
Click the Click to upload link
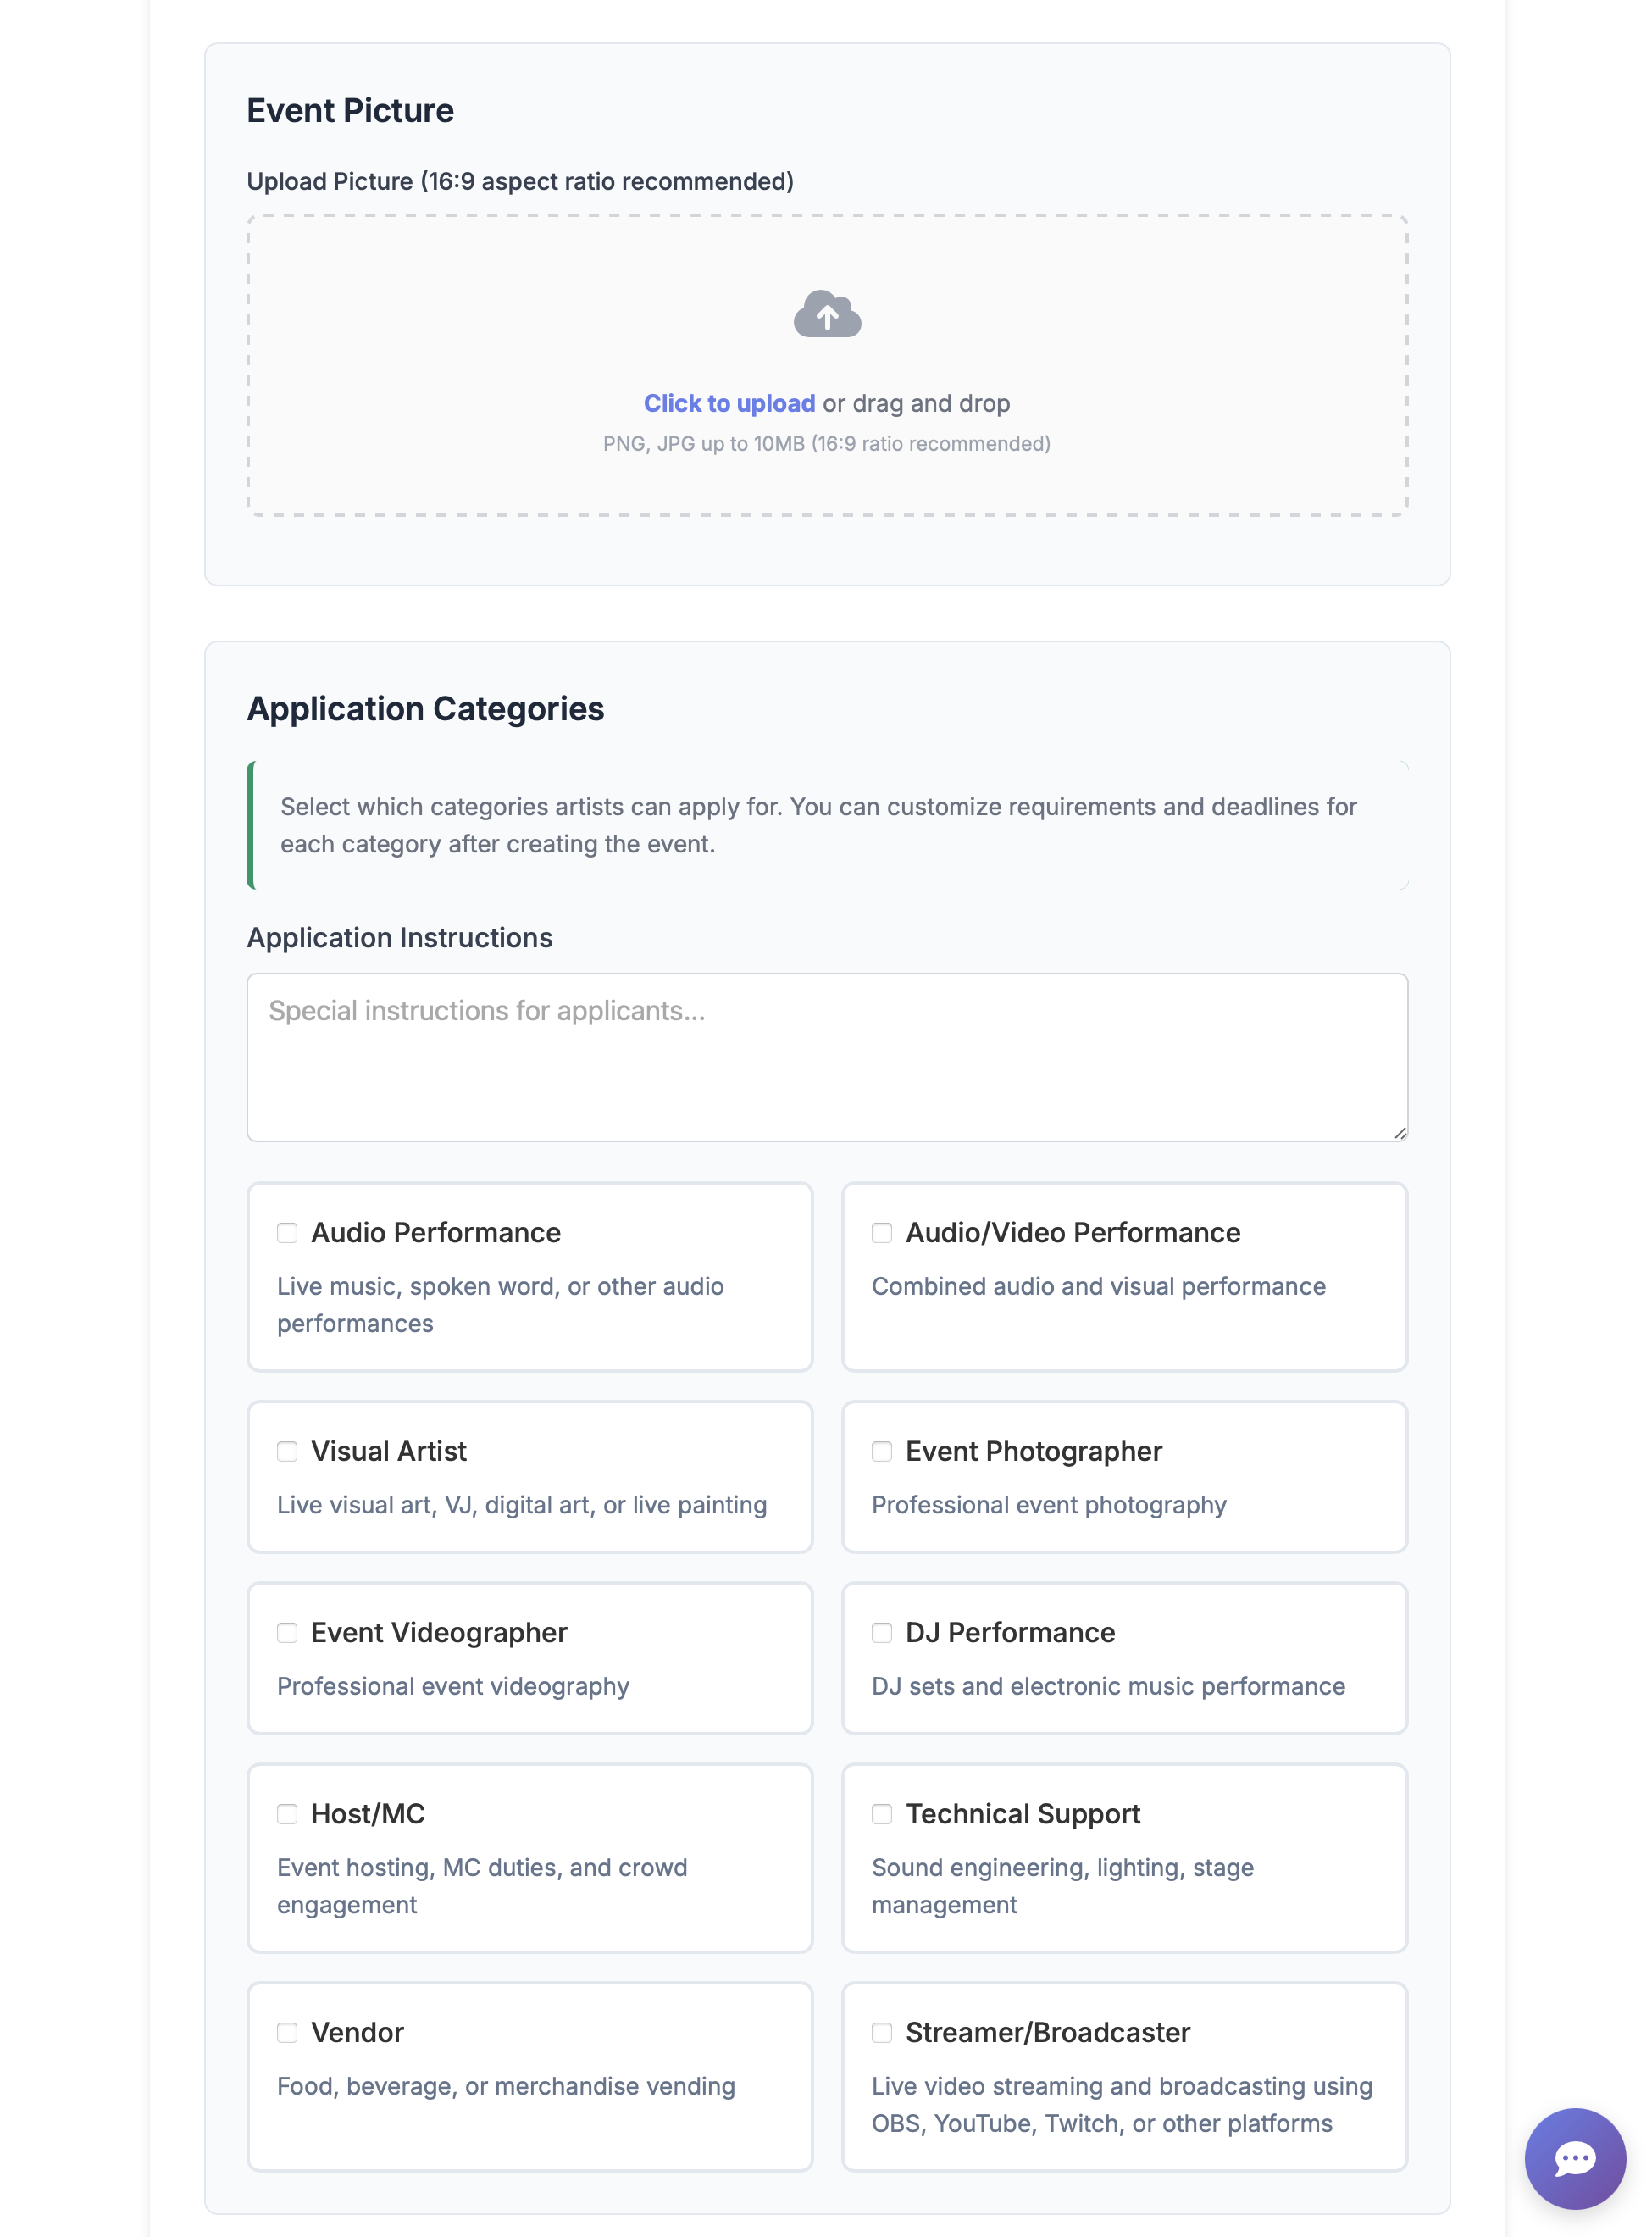coord(729,403)
